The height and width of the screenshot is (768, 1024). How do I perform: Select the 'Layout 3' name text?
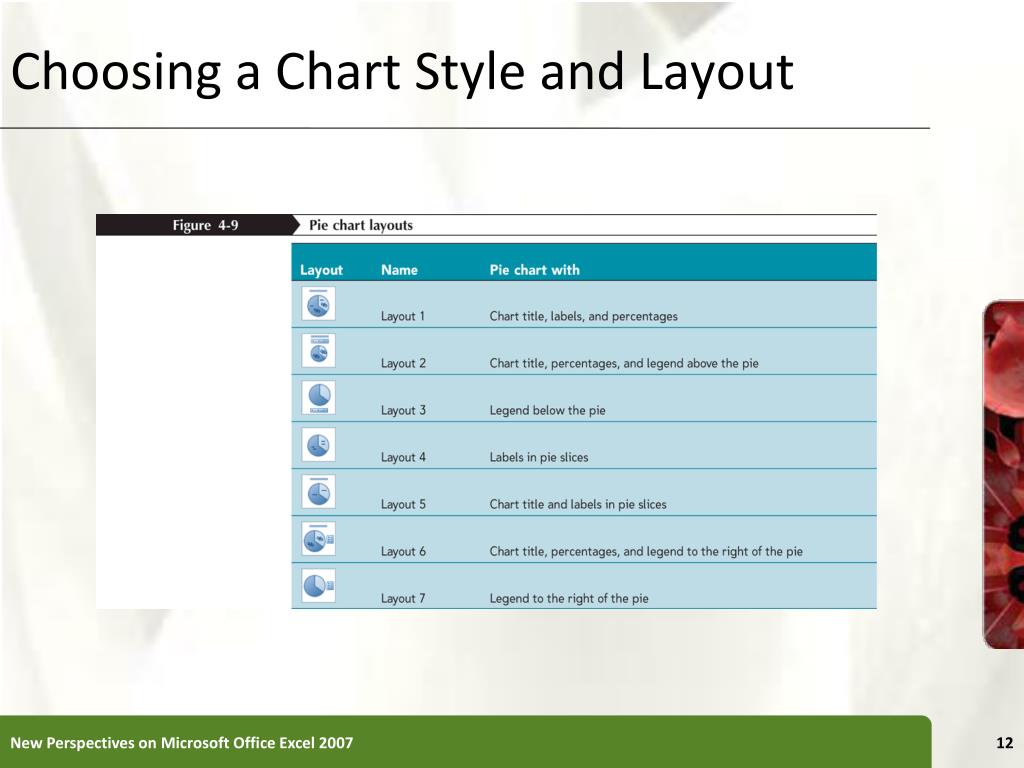pos(403,410)
